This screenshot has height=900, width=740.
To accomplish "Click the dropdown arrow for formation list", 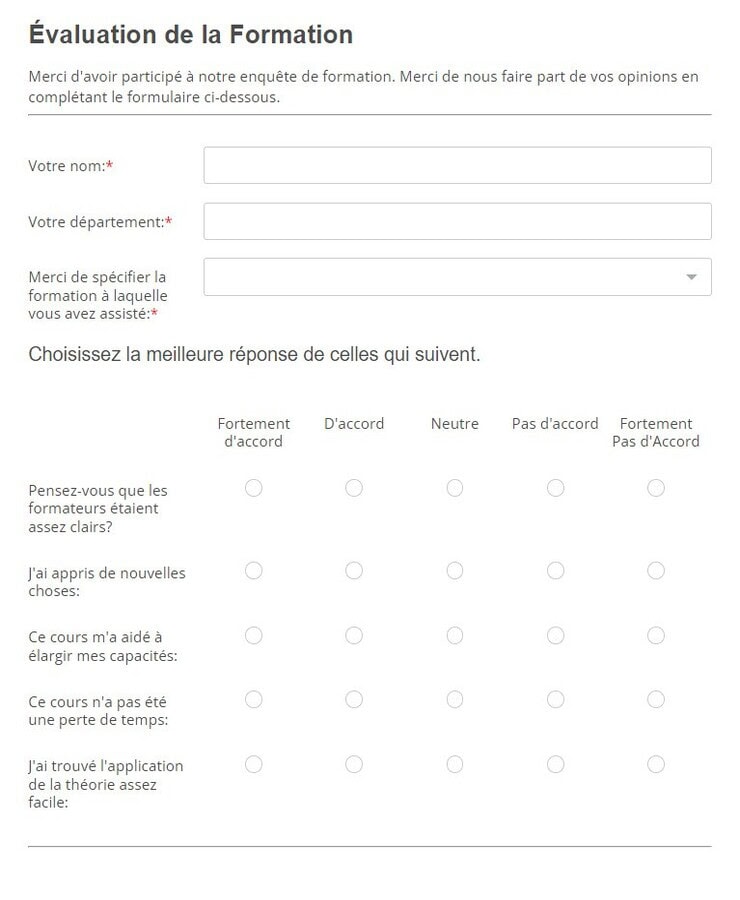I will pos(691,277).
